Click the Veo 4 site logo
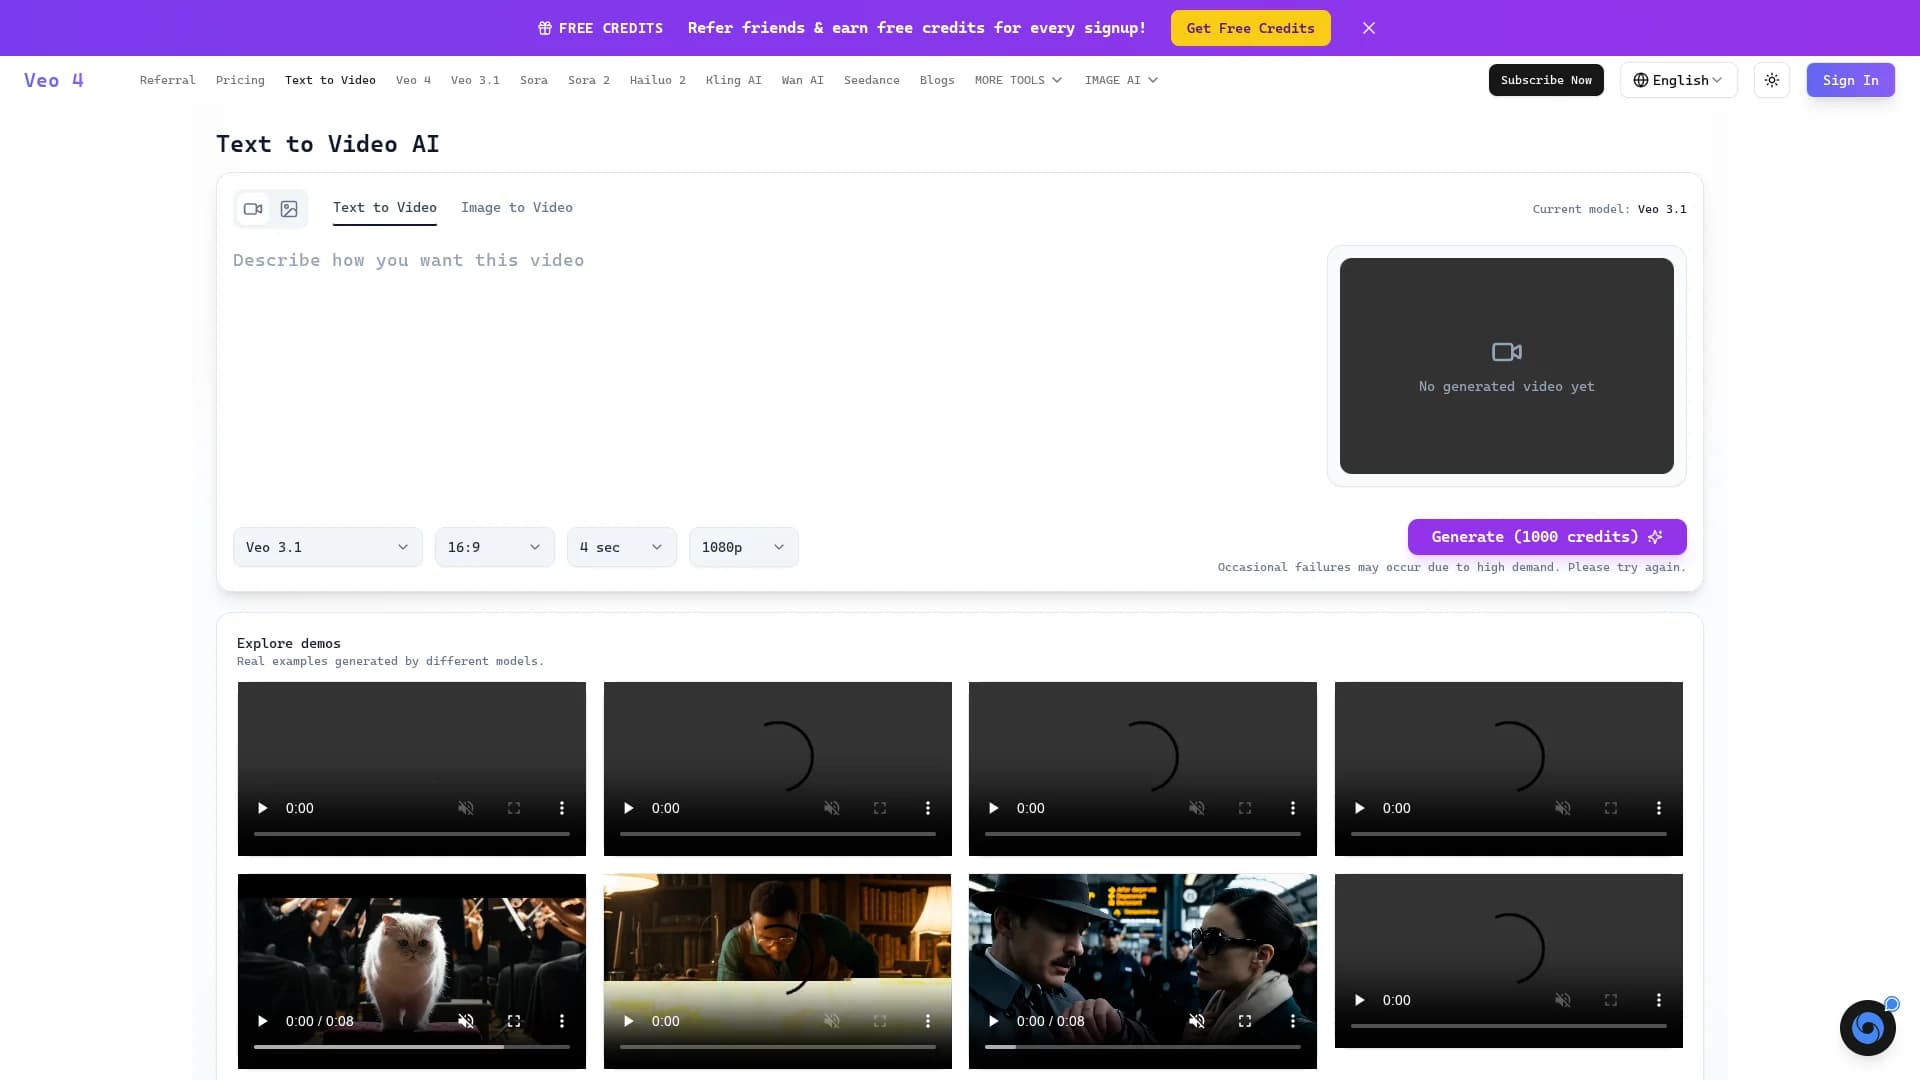 pos(54,80)
